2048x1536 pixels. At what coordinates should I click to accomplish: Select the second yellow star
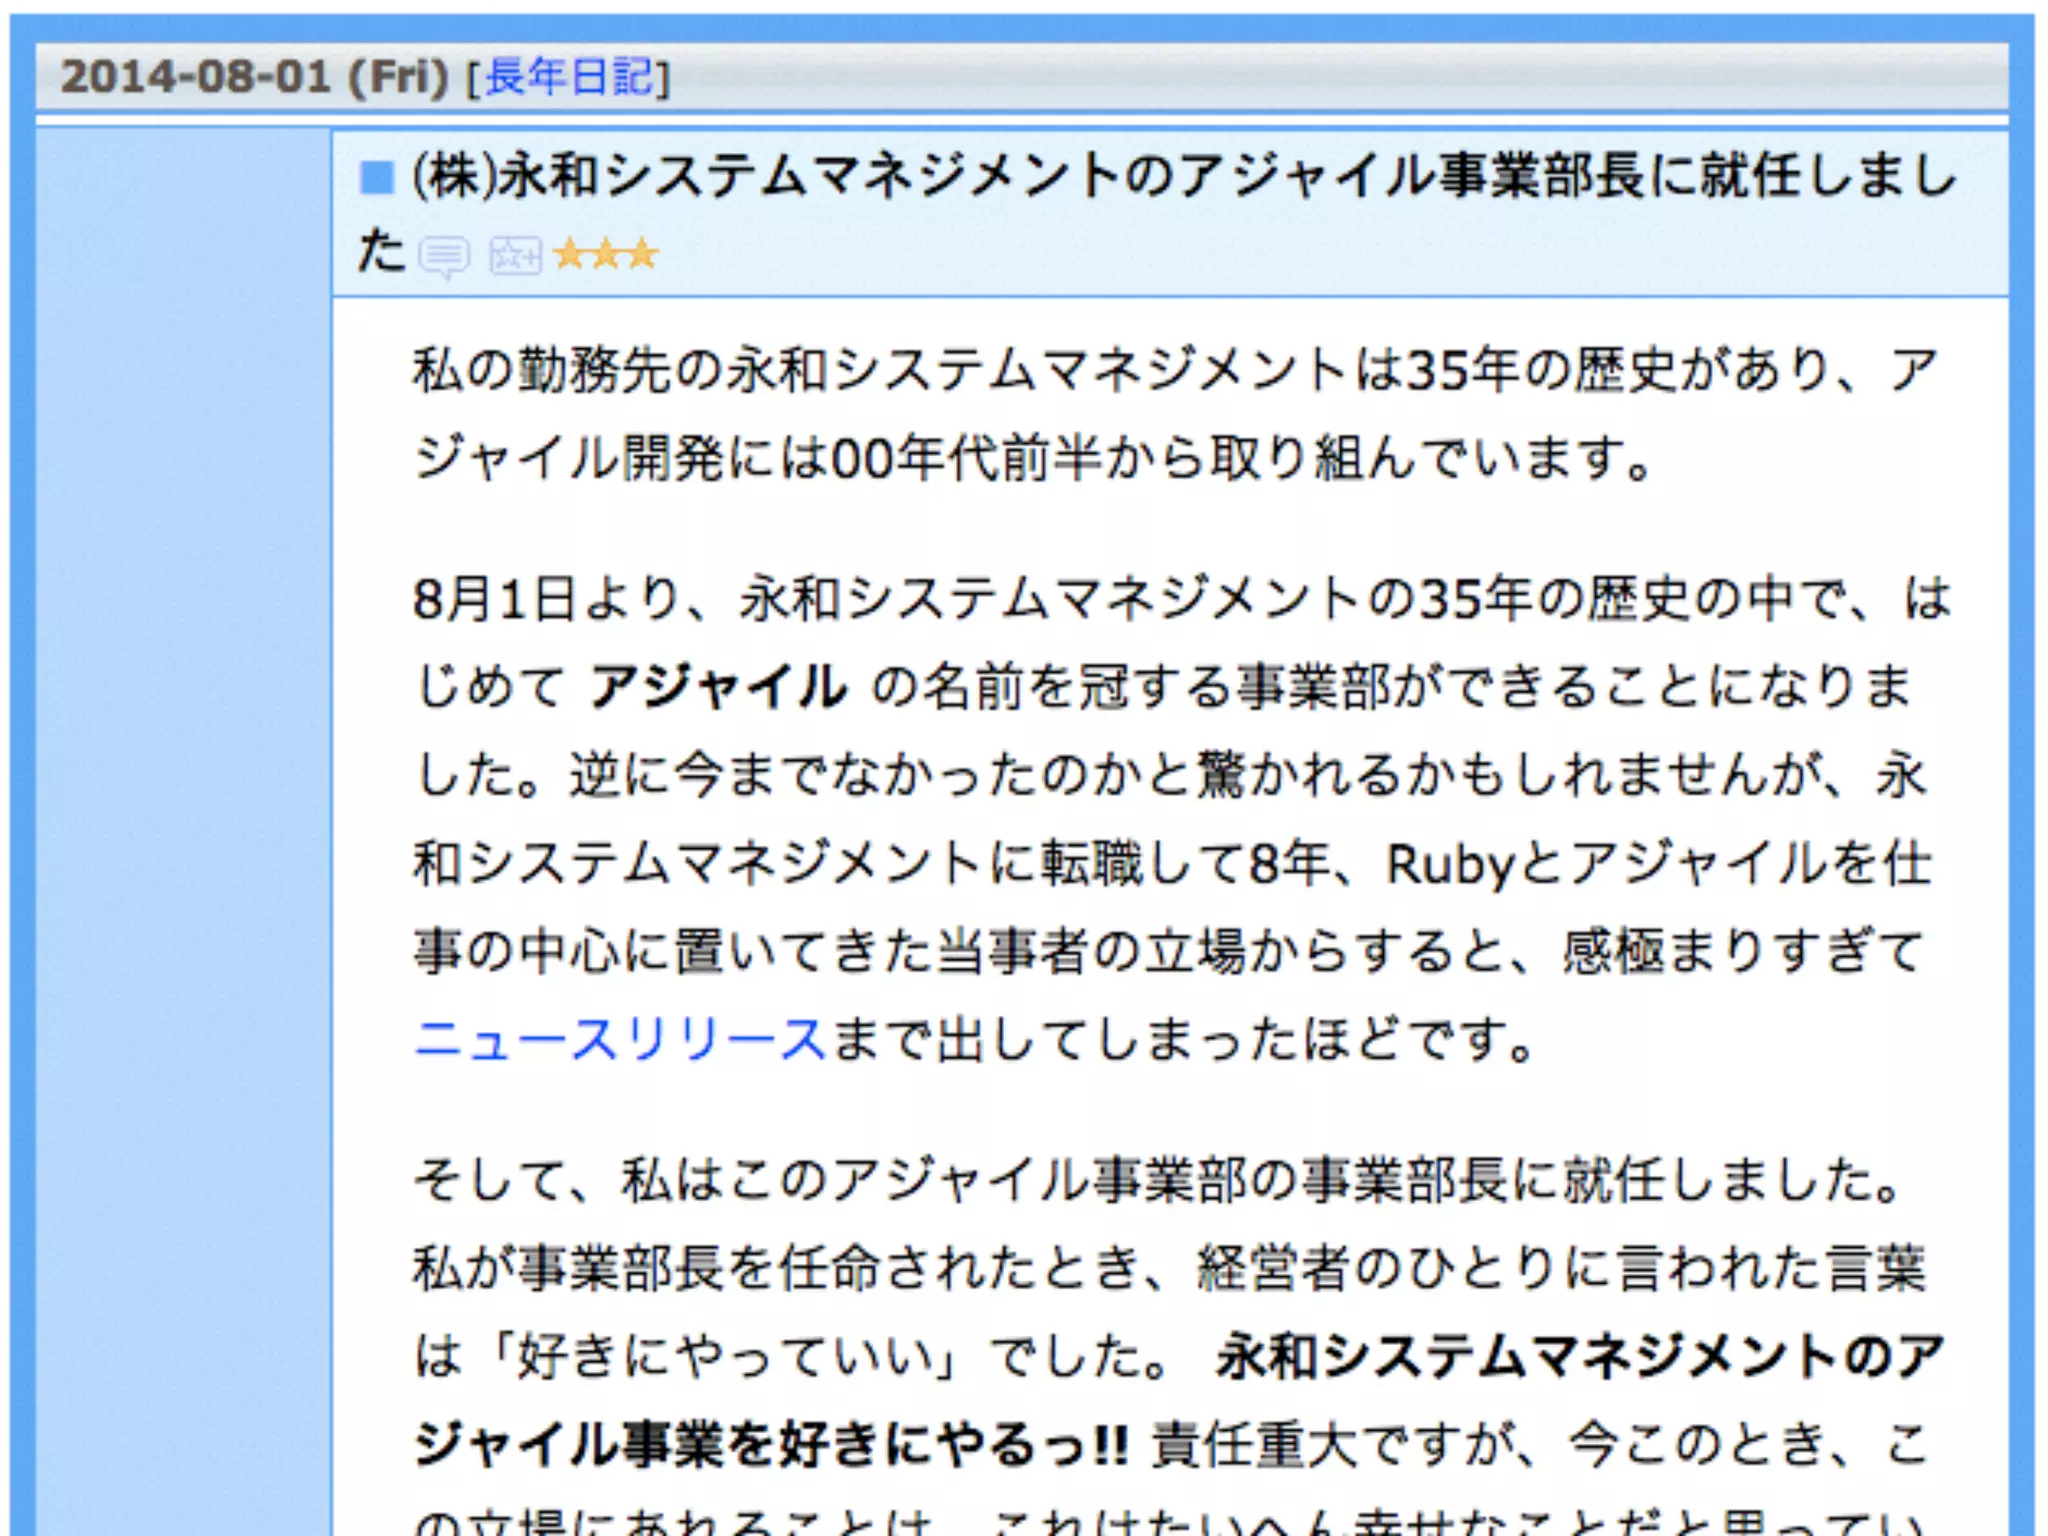click(x=606, y=254)
